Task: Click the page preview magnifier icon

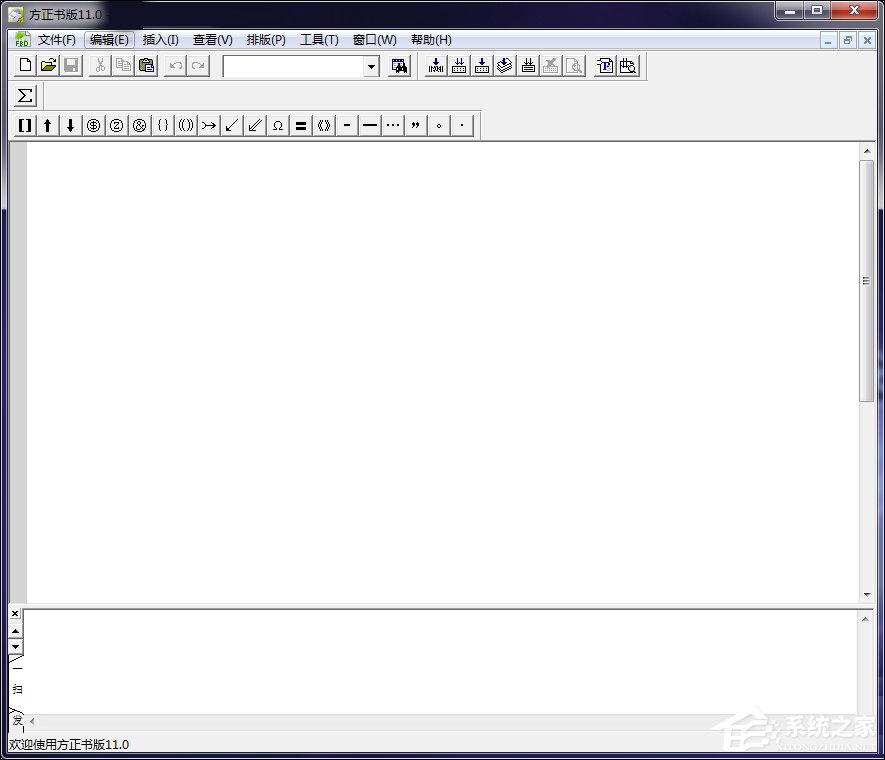Action: click(574, 66)
